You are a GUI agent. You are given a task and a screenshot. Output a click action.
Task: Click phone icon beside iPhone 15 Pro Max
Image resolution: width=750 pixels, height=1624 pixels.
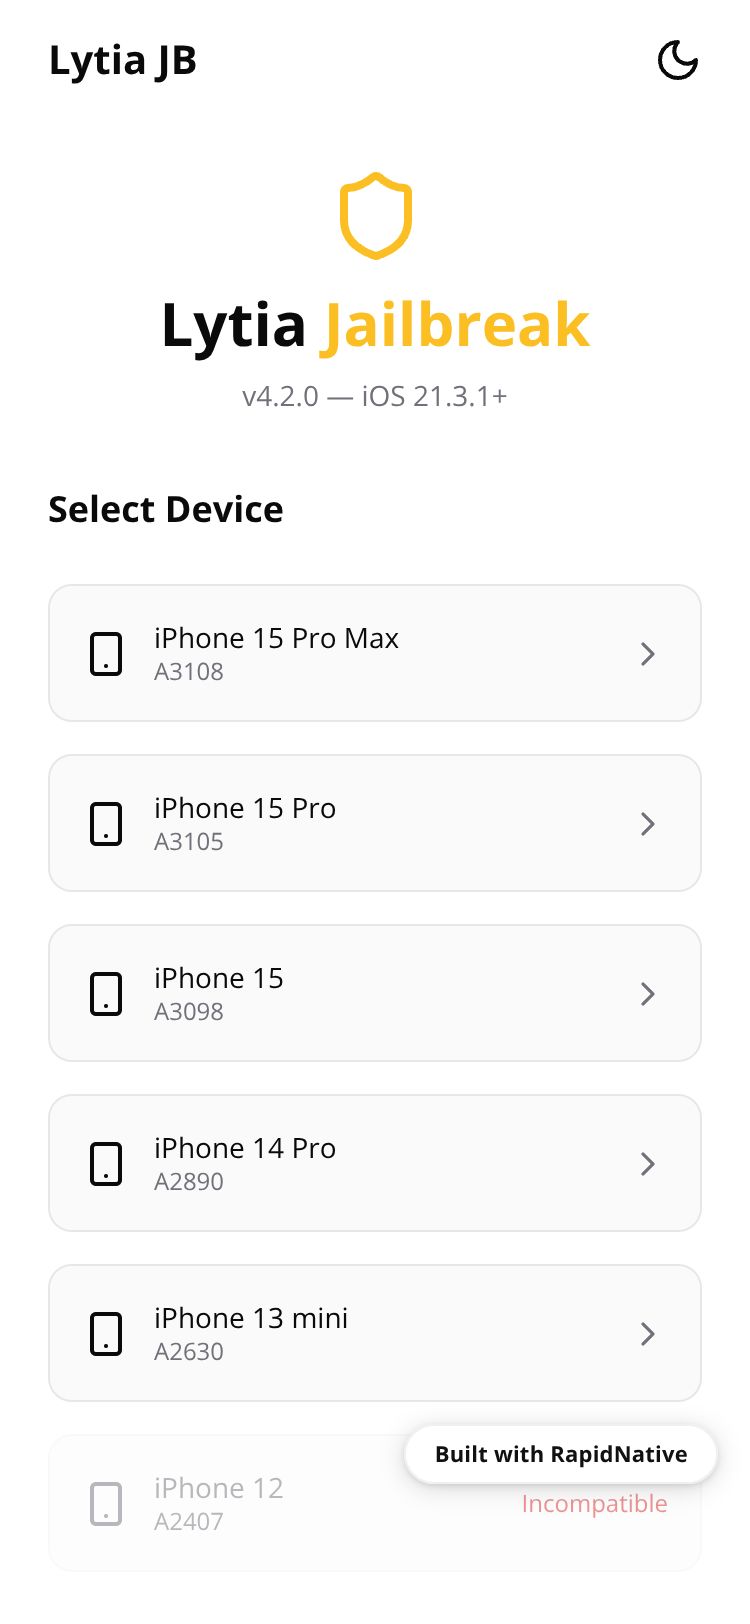(106, 654)
